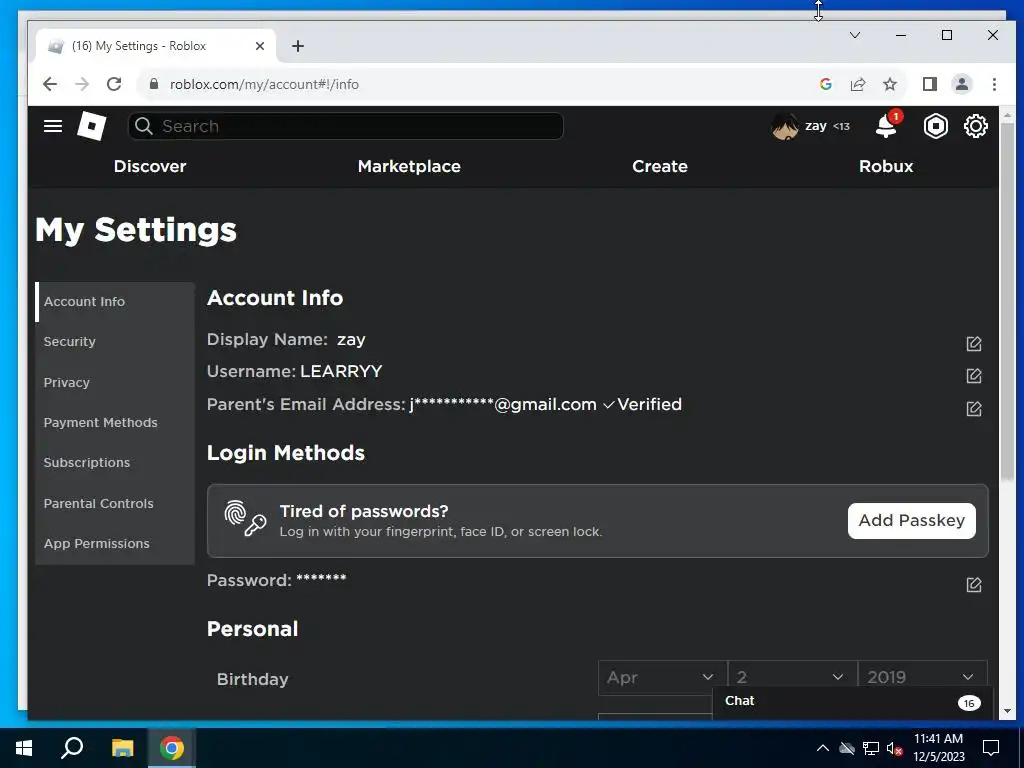The image size is (1024, 768).
Task: Open the Create nav item
Action: click(x=660, y=167)
